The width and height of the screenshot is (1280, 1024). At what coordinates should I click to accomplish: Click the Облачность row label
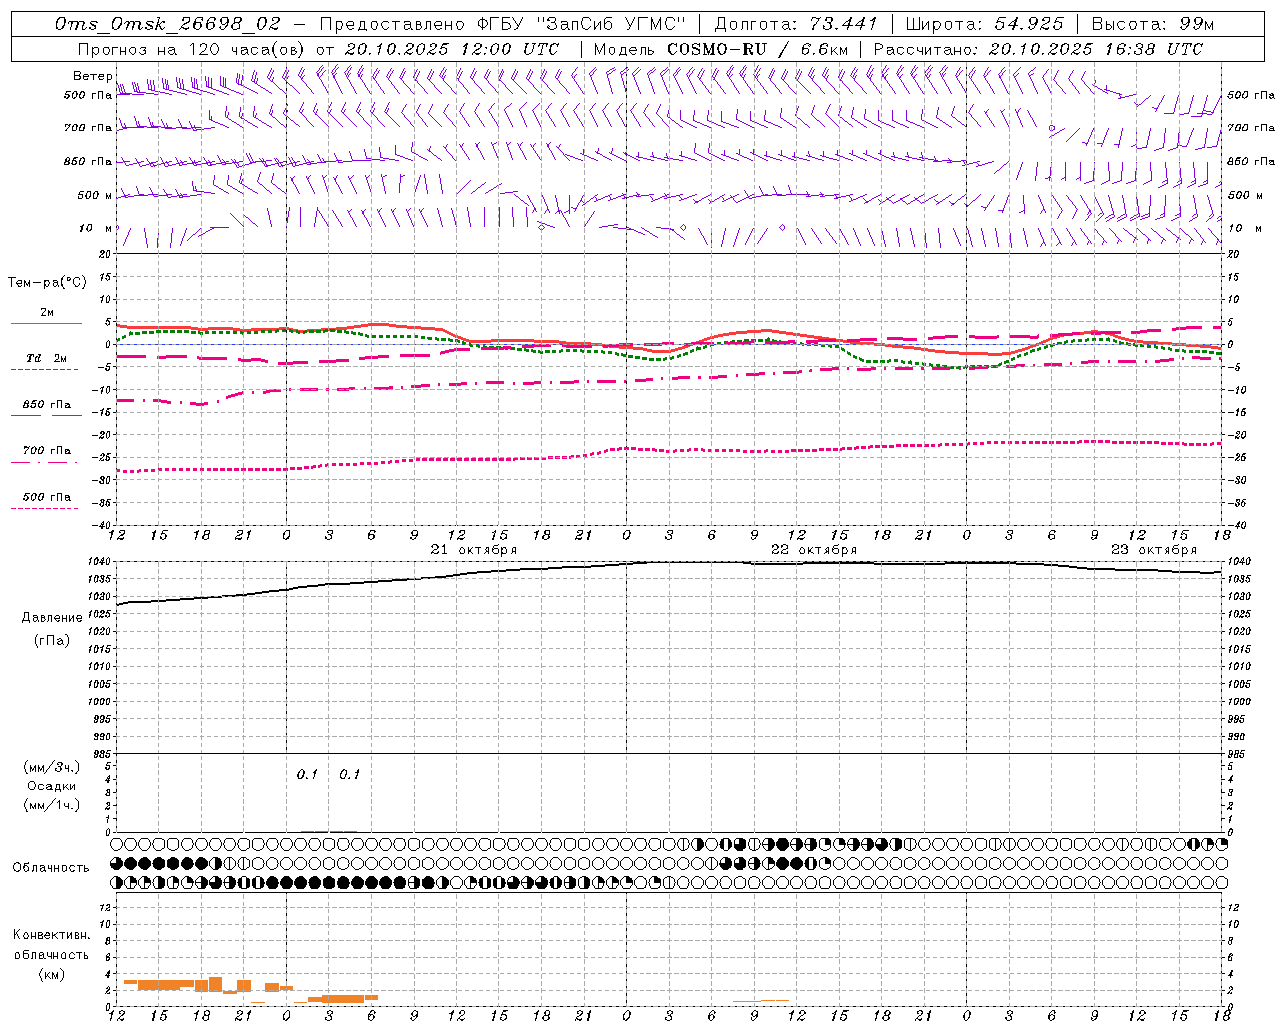(51, 867)
